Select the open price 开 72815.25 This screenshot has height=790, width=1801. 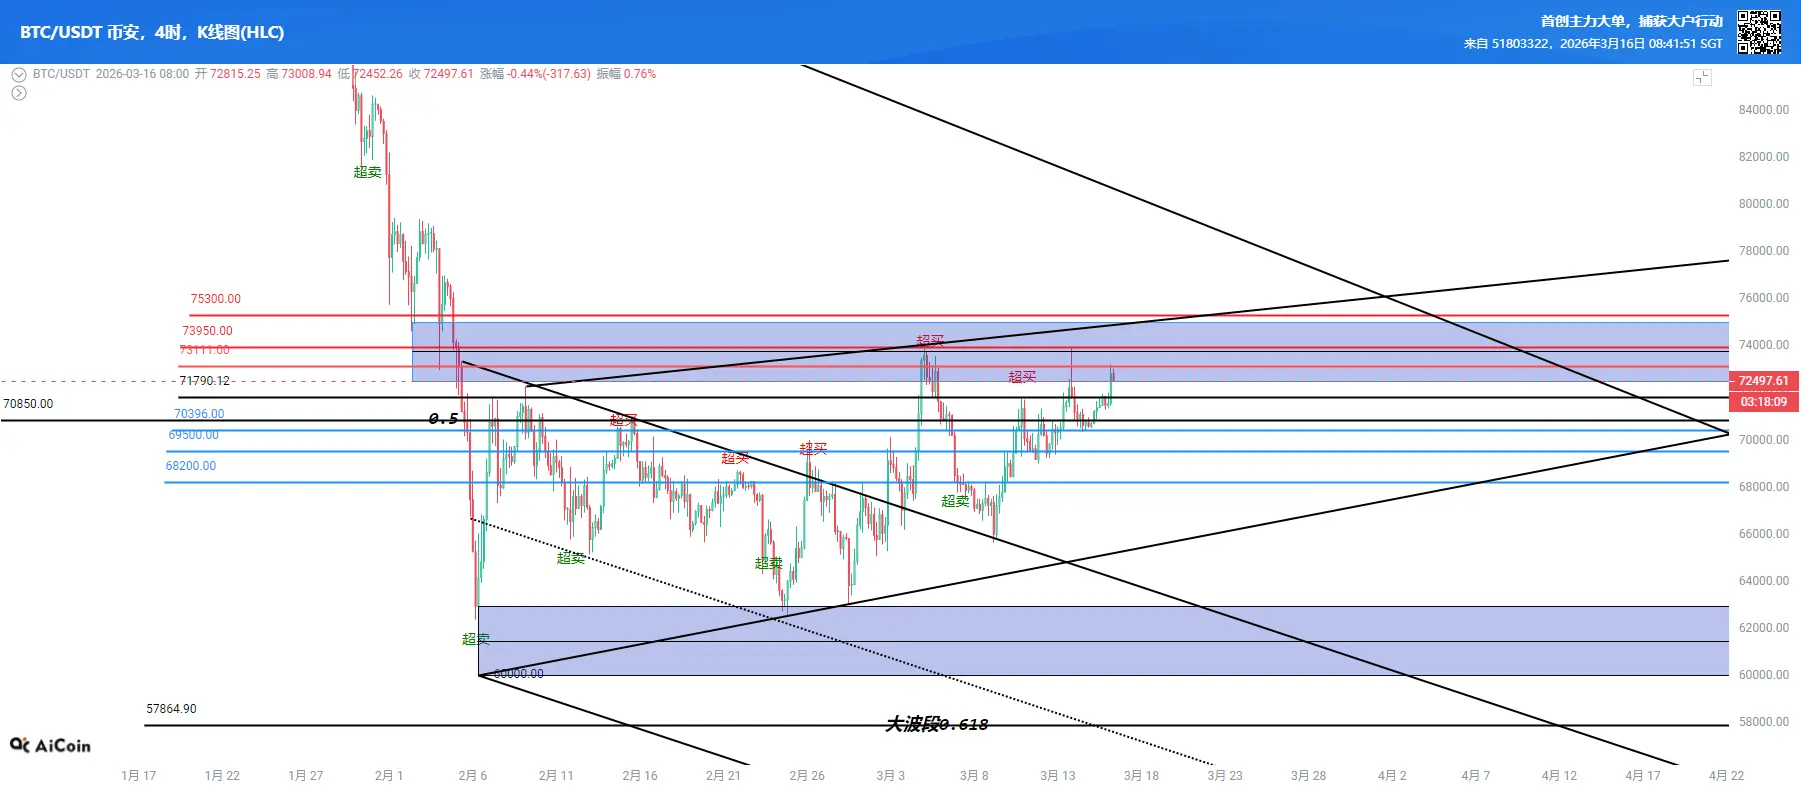tap(228, 74)
